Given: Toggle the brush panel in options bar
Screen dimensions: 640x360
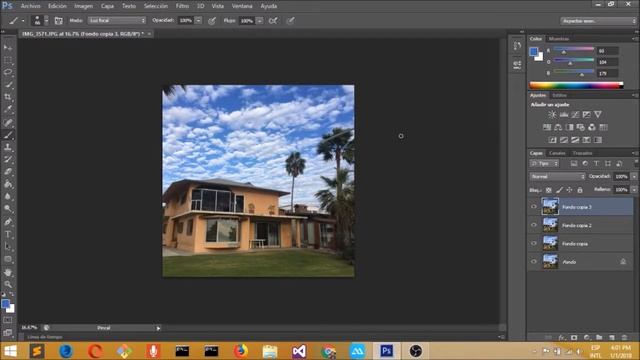Looking at the screenshot, I should pyautogui.click(x=58, y=20).
